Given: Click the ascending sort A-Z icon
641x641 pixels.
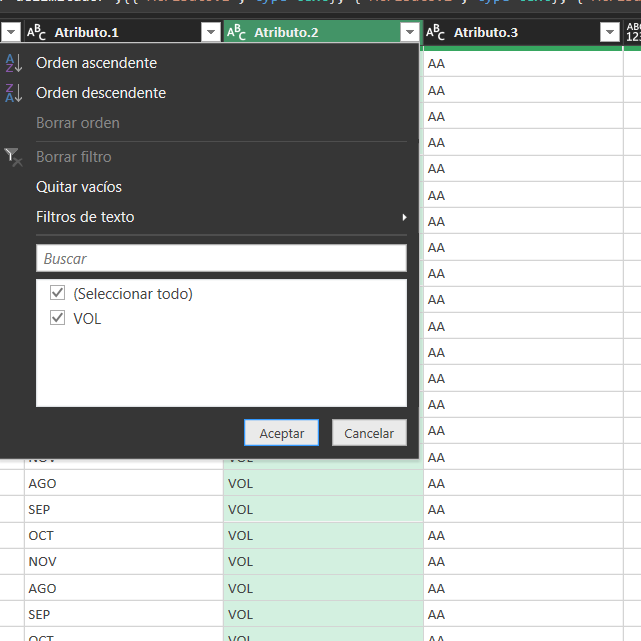Looking at the screenshot, I should pyautogui.click(x=13, y=63).
